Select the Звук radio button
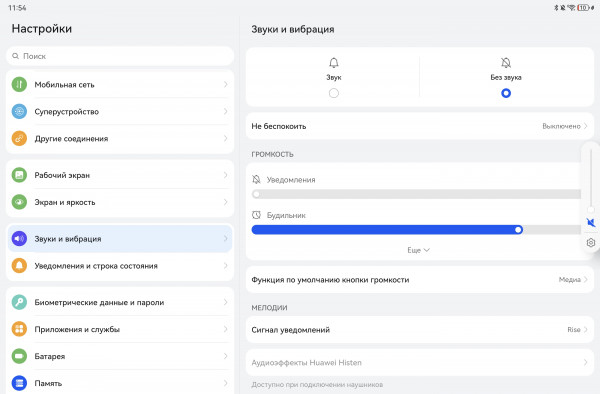600x394 pixels. pyautogui.click(x=334, y=93)
